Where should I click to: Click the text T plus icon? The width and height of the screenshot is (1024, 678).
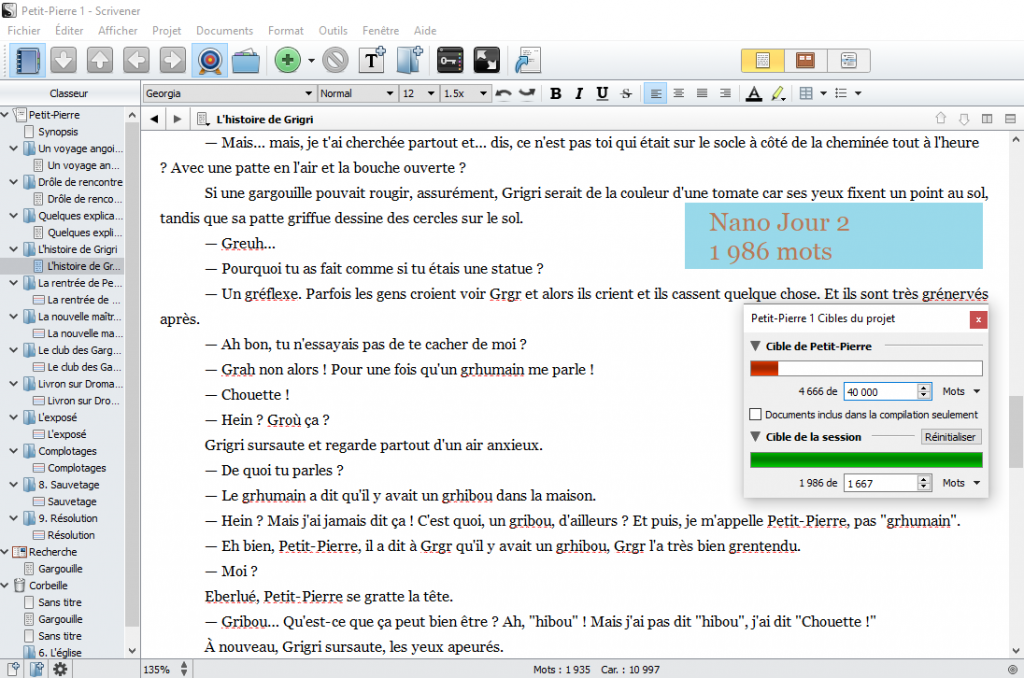point(372,61)
